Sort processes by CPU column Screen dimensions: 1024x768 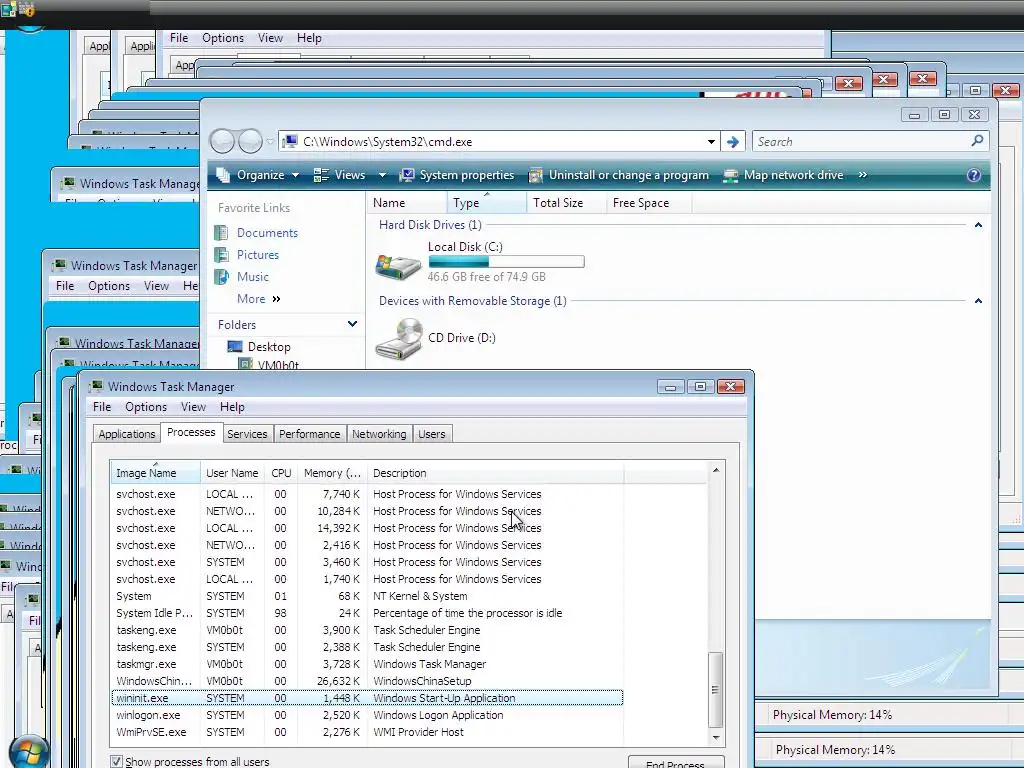pos(281,473)
